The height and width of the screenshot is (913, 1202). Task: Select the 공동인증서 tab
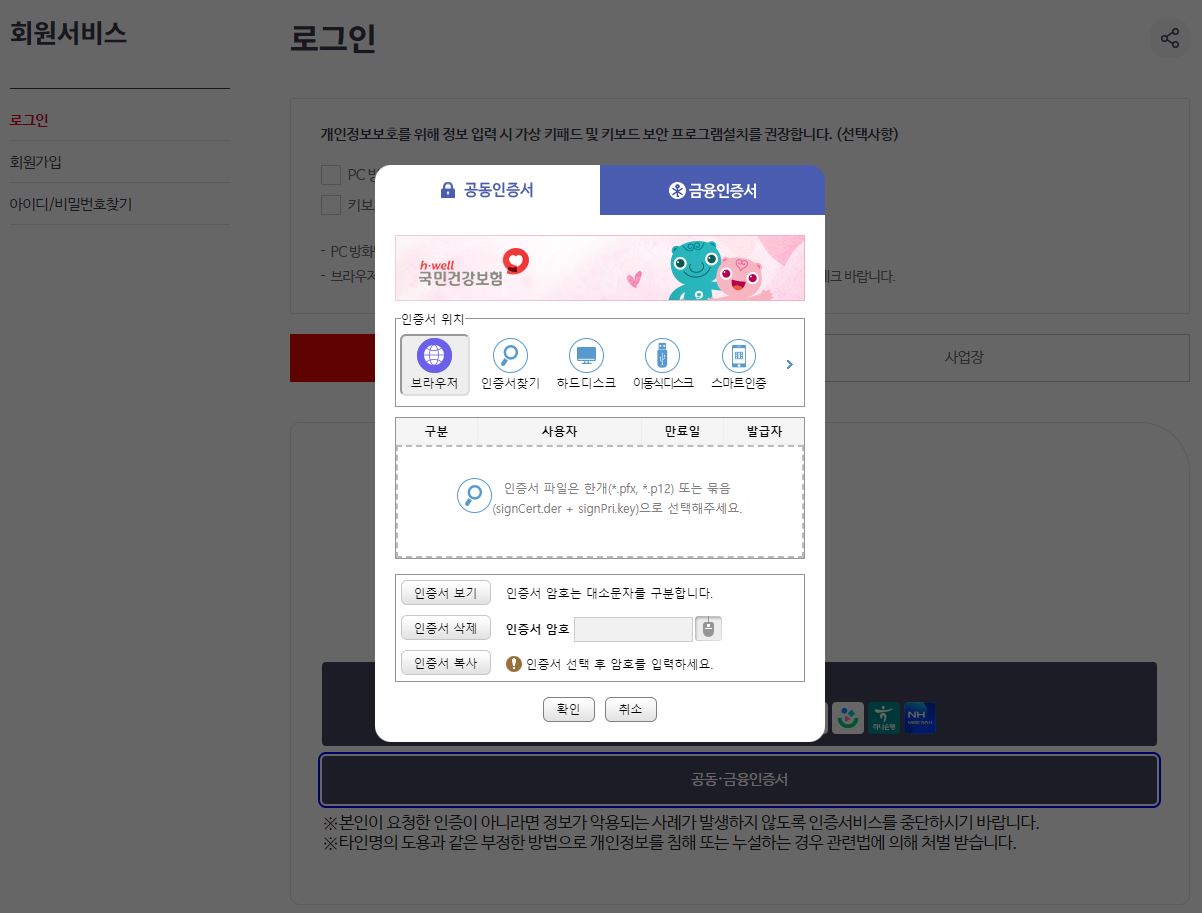pyautogui.click(x=487, y=190)
